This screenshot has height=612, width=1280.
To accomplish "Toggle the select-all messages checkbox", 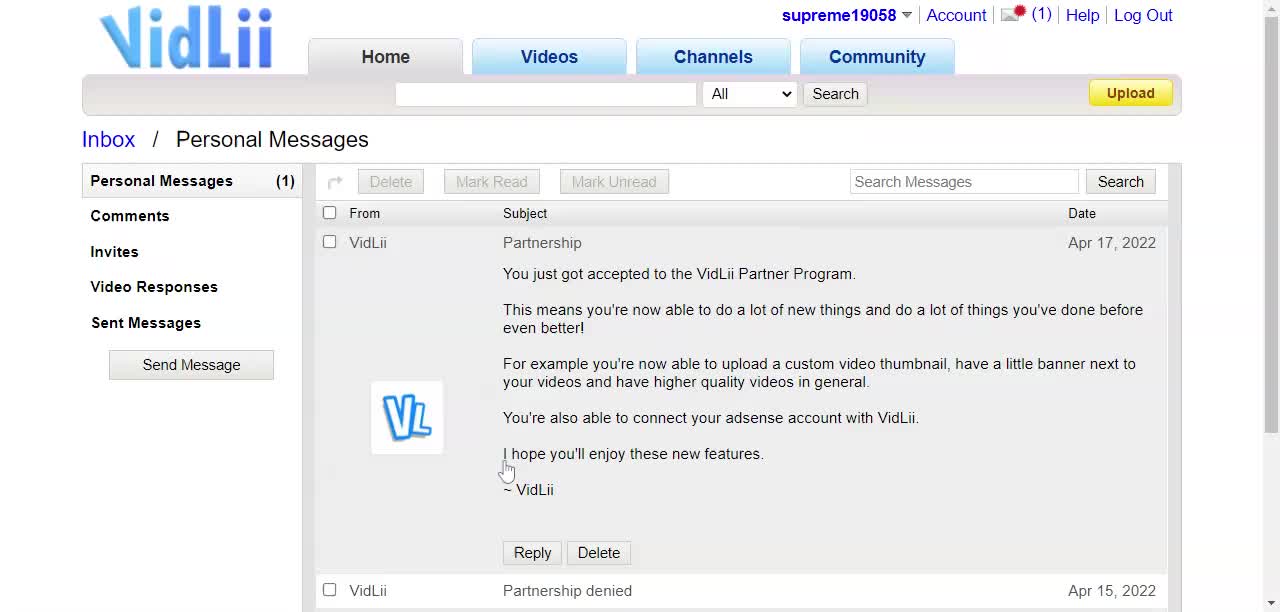I will pyautogui.click(x=329, y=213).
